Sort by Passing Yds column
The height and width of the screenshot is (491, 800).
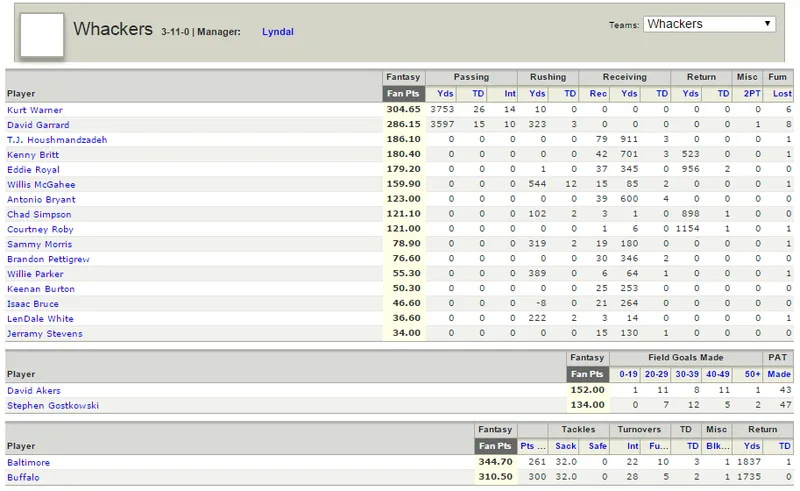445,93
